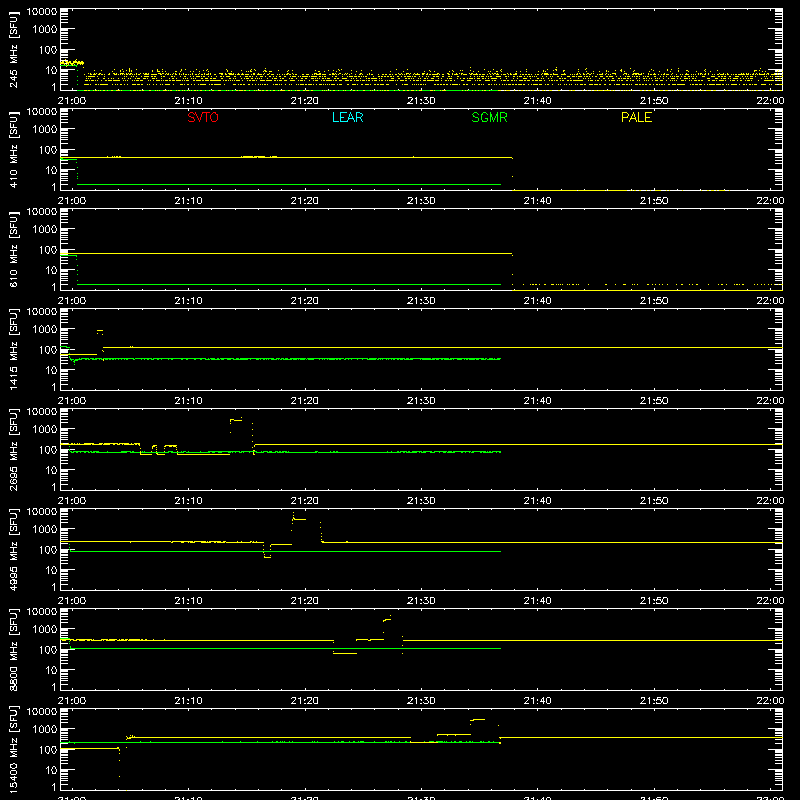Click the 21:20 tick label under 610 MHz plot

coord(305,301)
